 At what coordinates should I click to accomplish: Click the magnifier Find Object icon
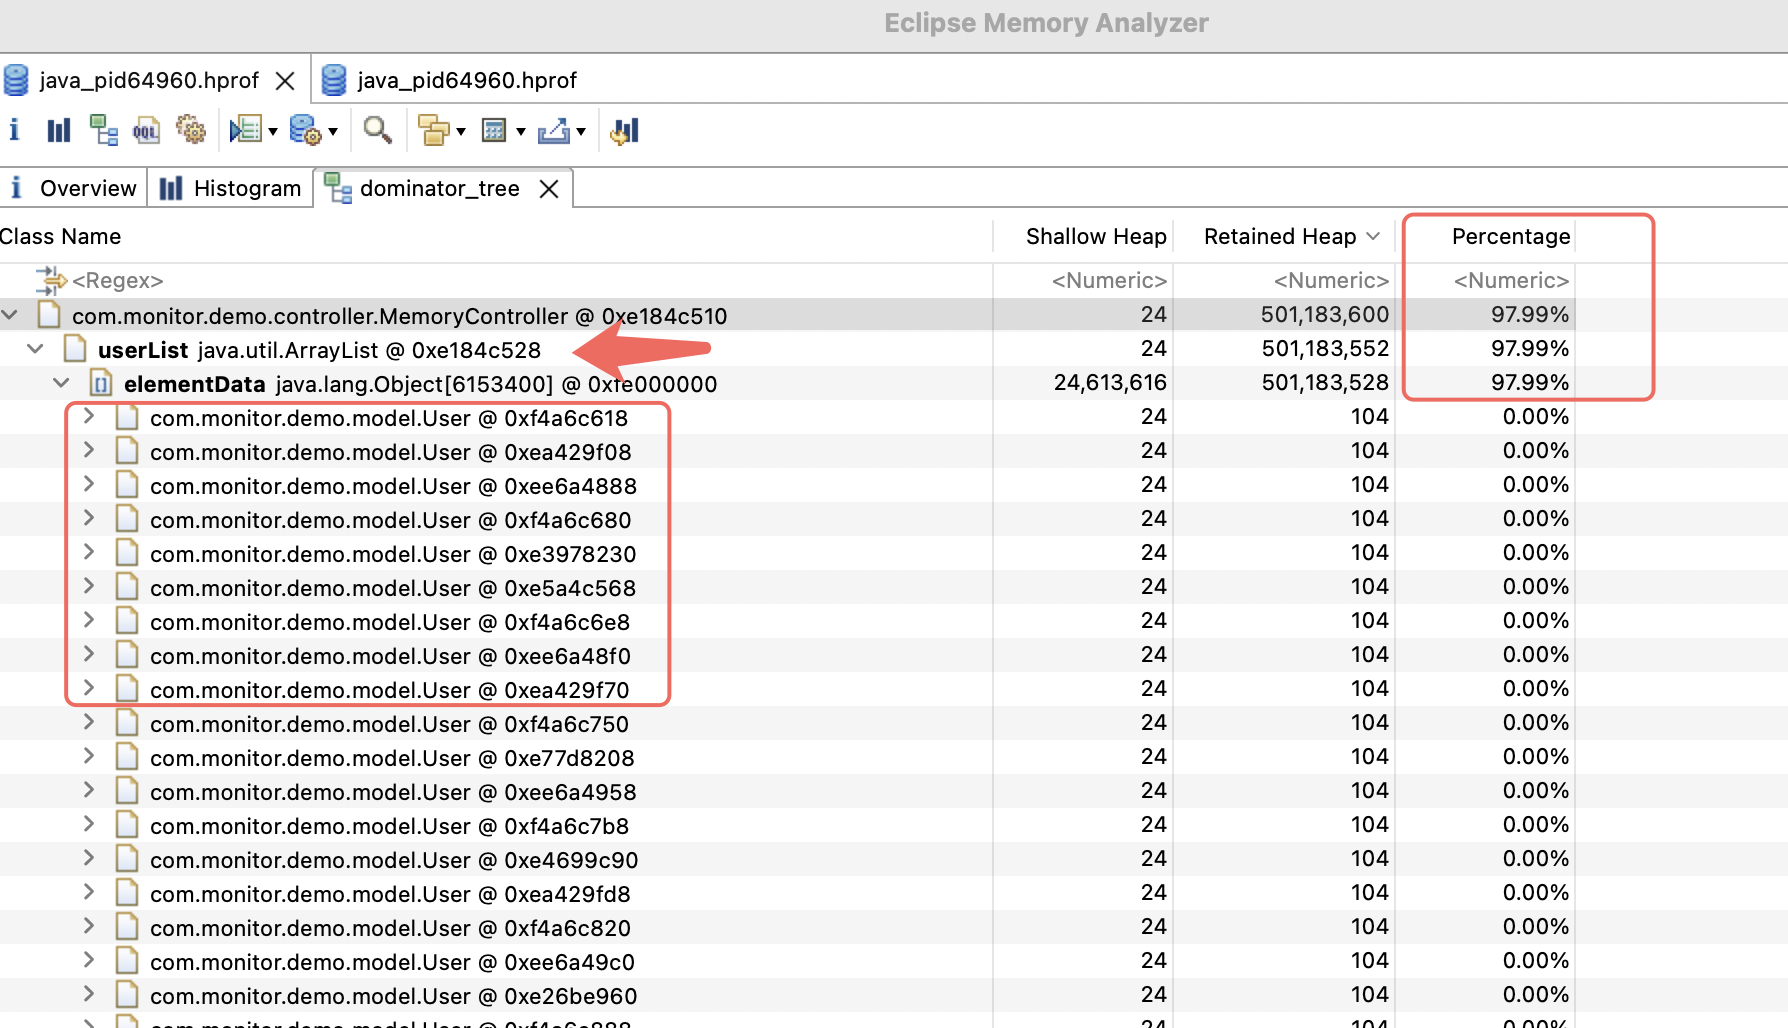(x=377, y=130)
